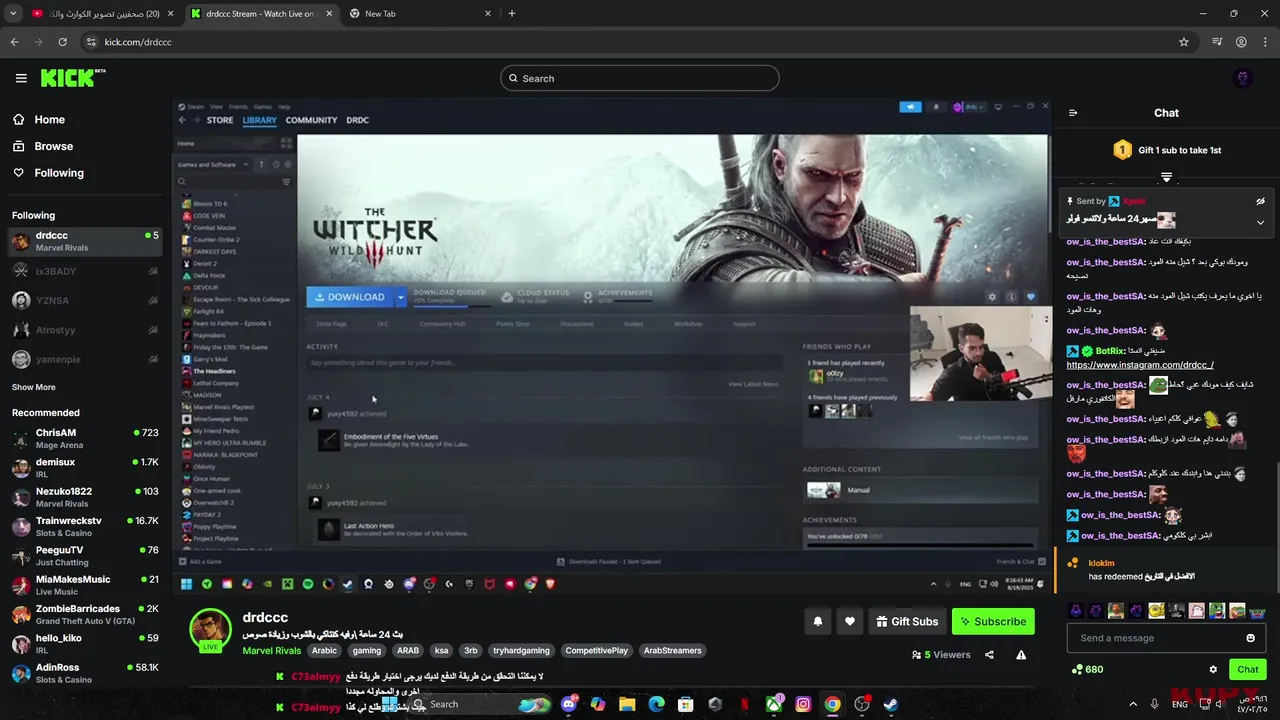Open Microsoft Edge from the taskbar

(x=656, y=704)
